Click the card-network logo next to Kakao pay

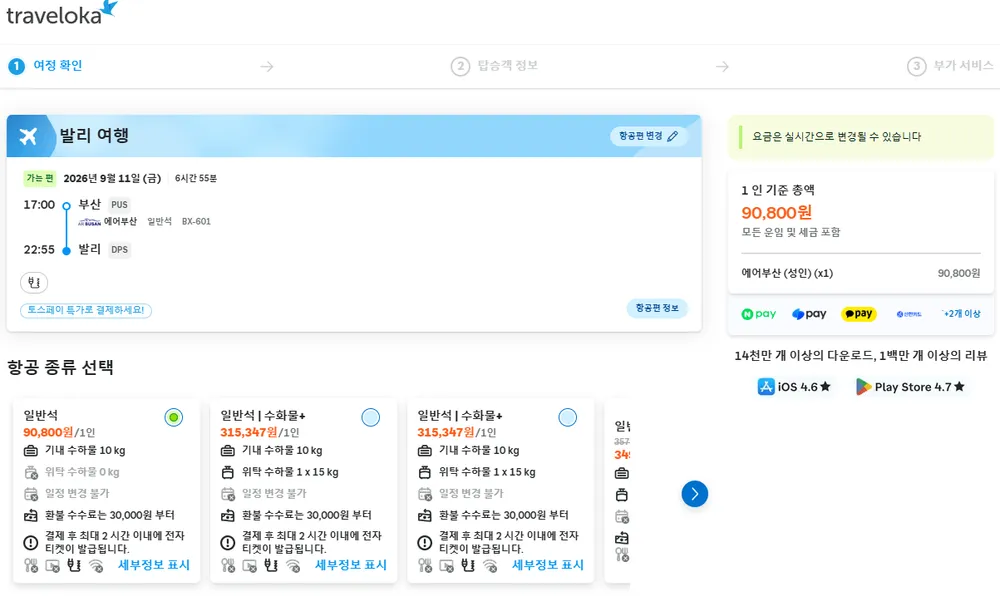click(909, 314)
